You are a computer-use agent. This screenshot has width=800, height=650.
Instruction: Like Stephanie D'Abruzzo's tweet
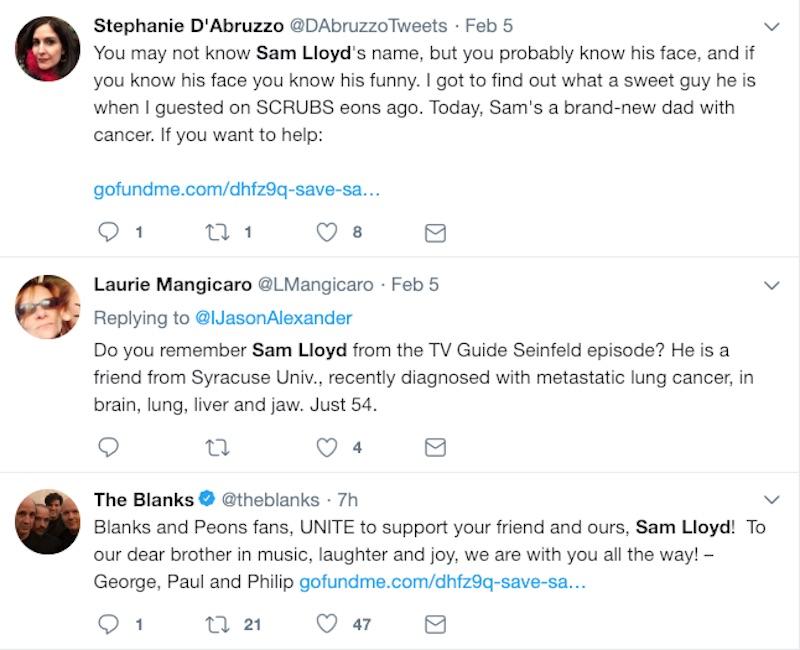326,232
